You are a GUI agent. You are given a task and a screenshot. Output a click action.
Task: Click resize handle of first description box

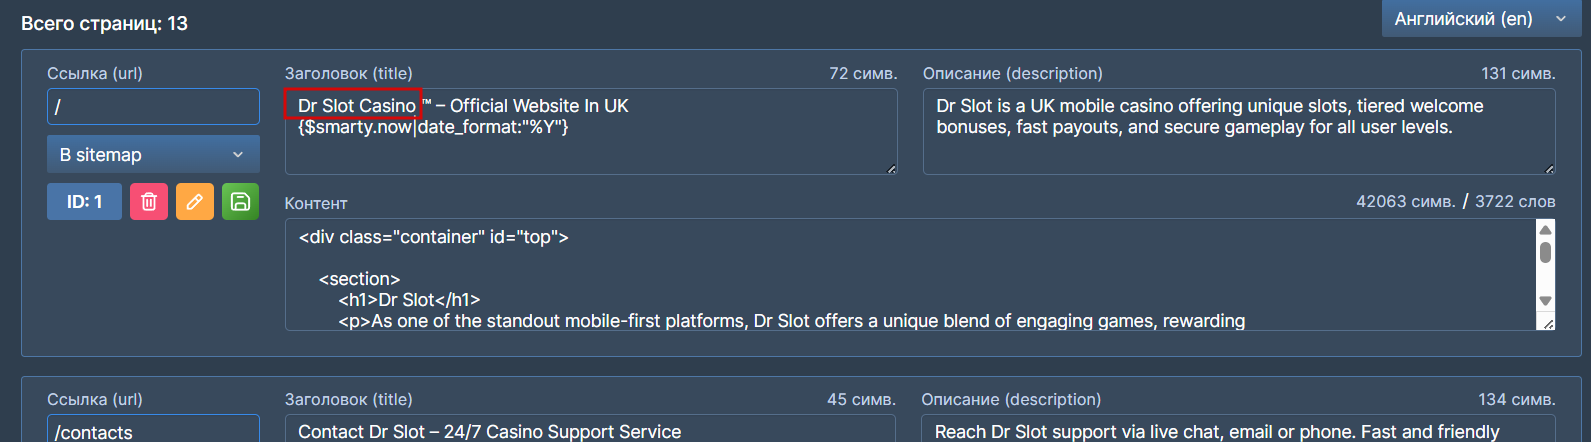point(1549,169)
